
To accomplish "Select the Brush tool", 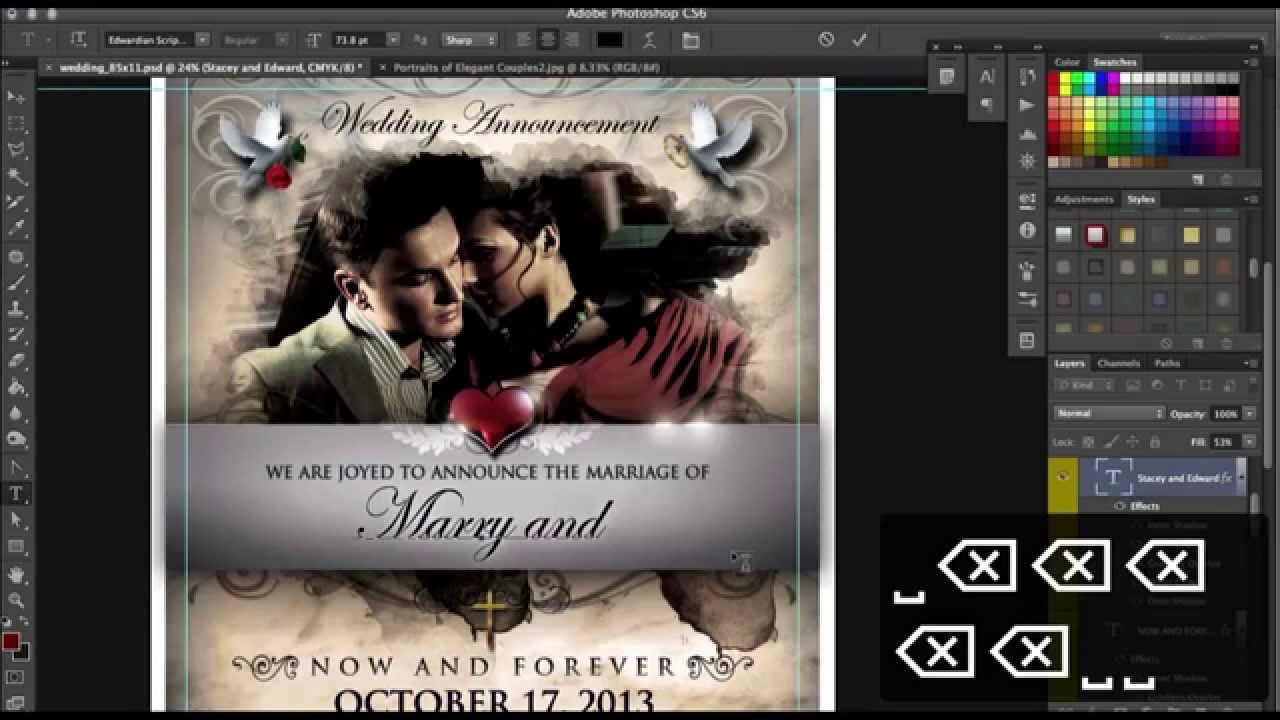I will pos(16,283).
